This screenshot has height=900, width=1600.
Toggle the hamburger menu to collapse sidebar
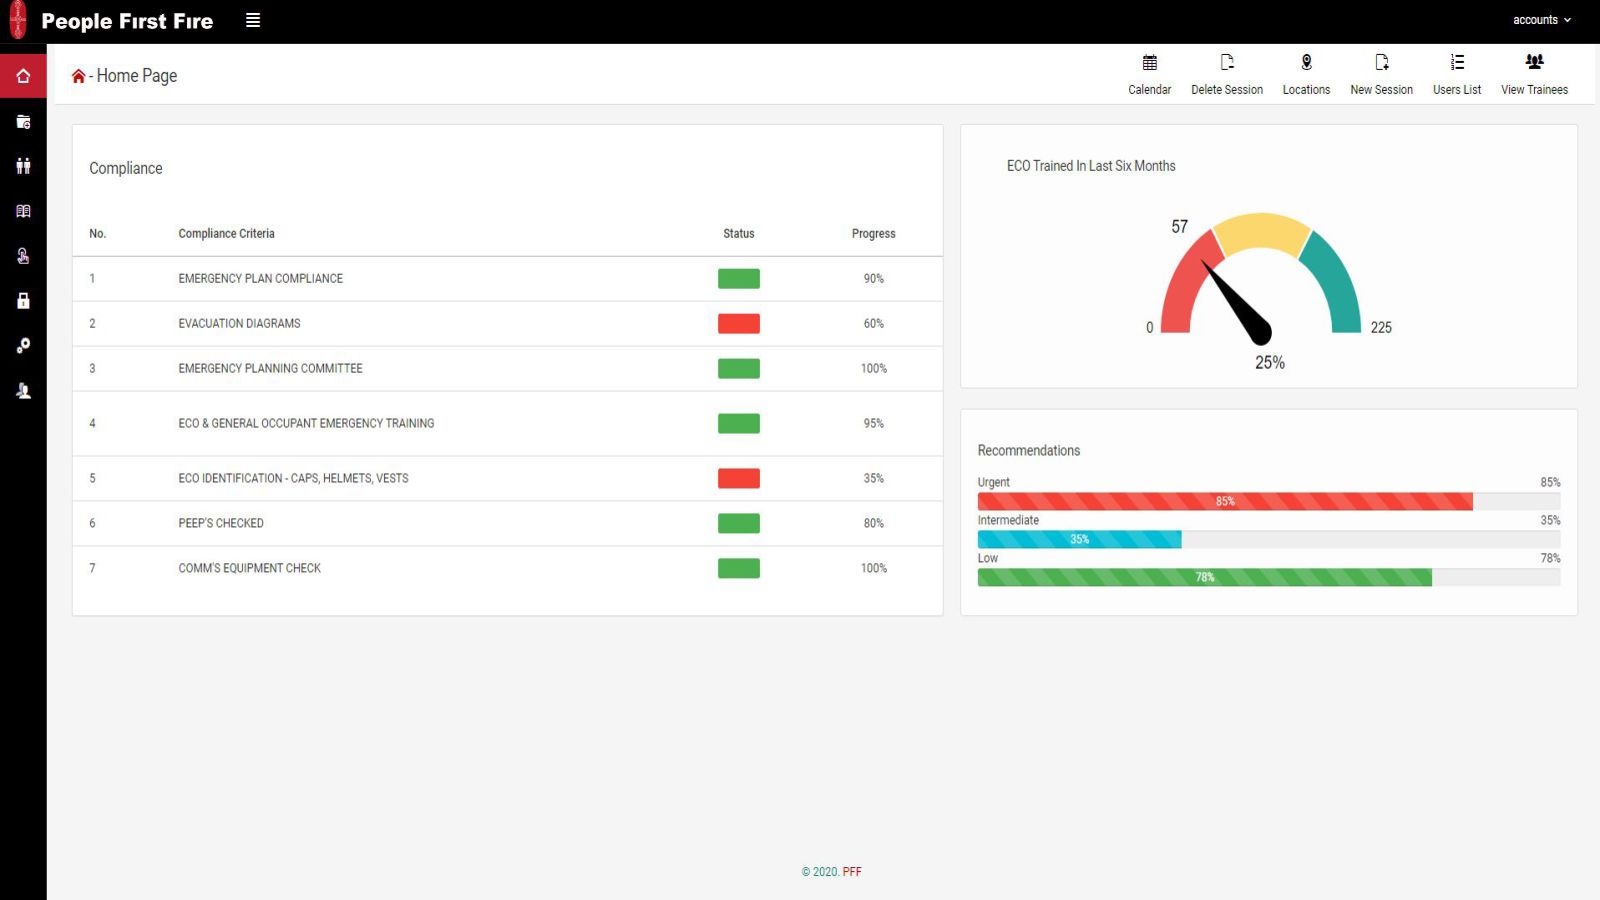coord(253,20)
